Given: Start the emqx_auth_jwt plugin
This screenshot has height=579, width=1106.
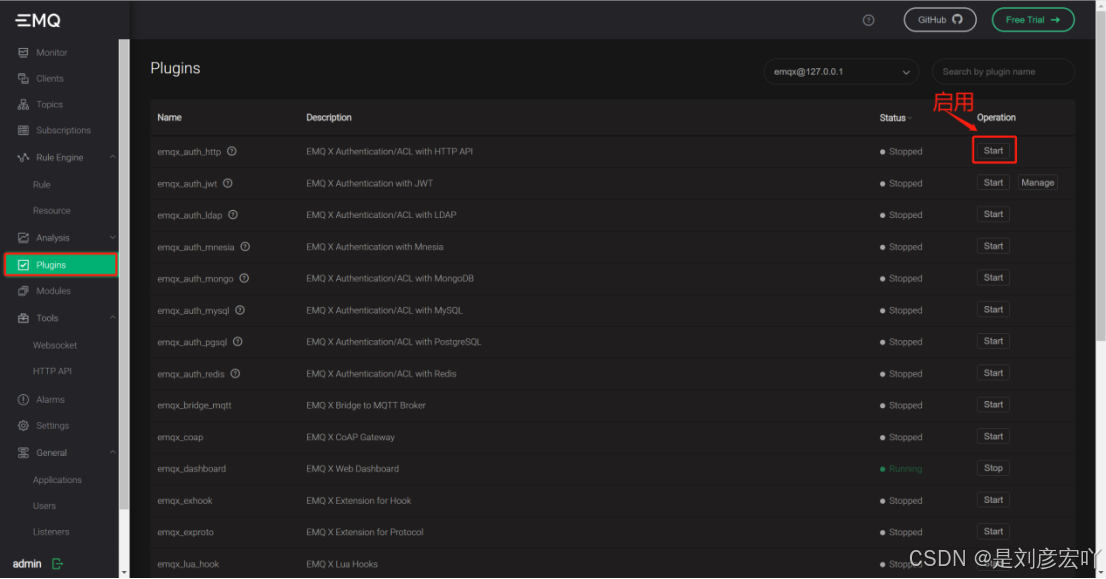Looking at the screenshot, I should (x=993, y=183).
